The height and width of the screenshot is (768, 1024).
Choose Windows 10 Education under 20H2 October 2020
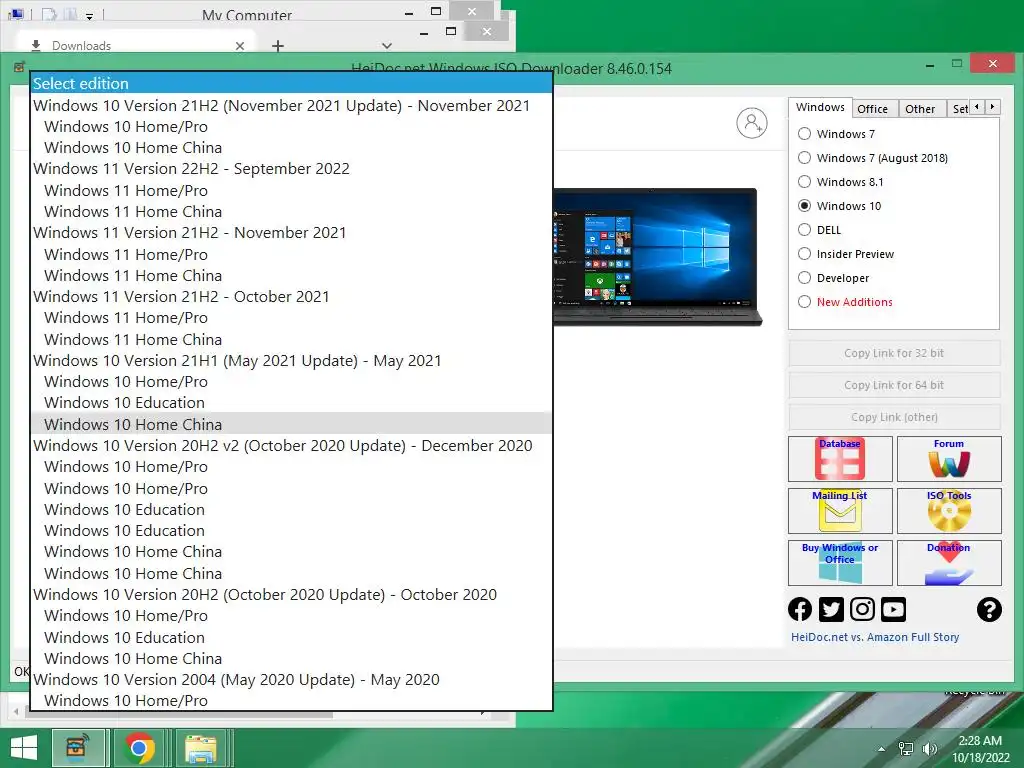(x=291, y=637)
